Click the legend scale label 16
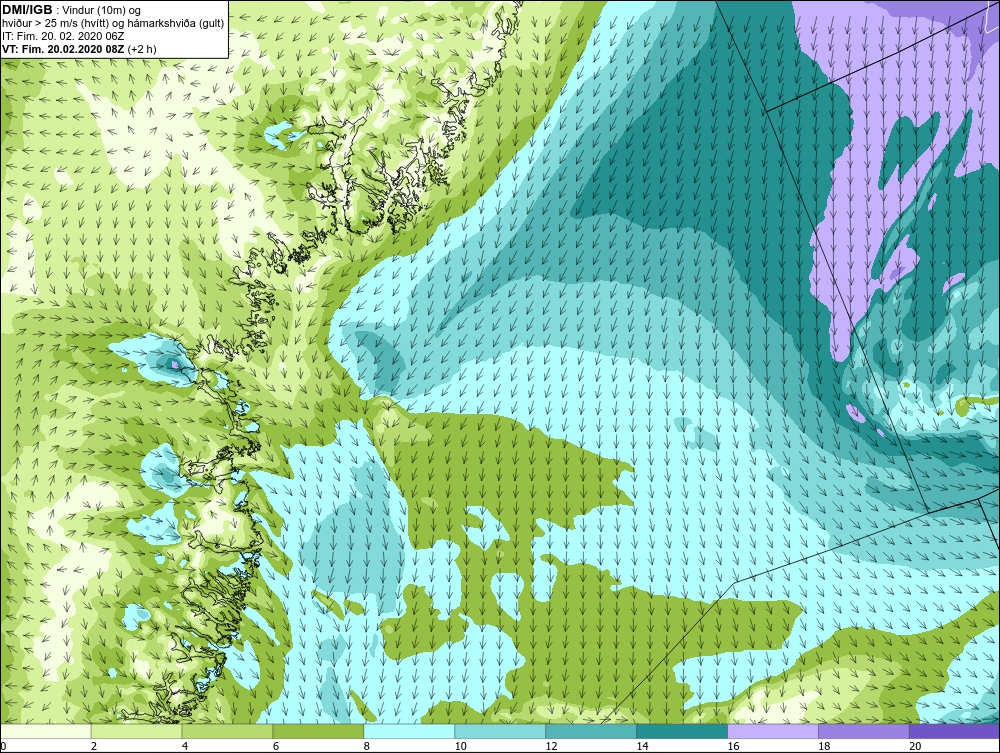The height and width of the screenshot is (753, 1000). tap(733, 746)
